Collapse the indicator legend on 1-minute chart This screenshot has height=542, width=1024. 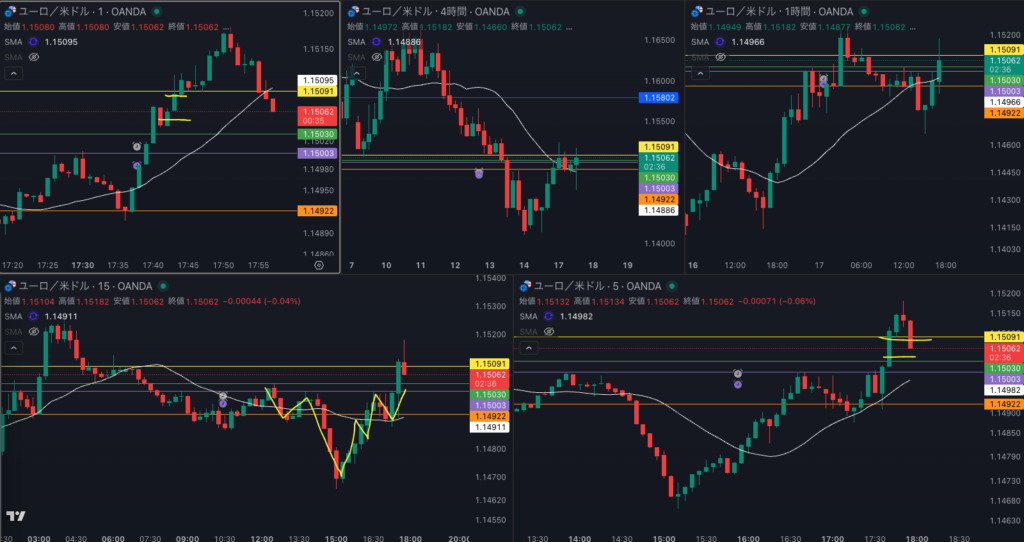pyautogui.click(x=12, y=75)
